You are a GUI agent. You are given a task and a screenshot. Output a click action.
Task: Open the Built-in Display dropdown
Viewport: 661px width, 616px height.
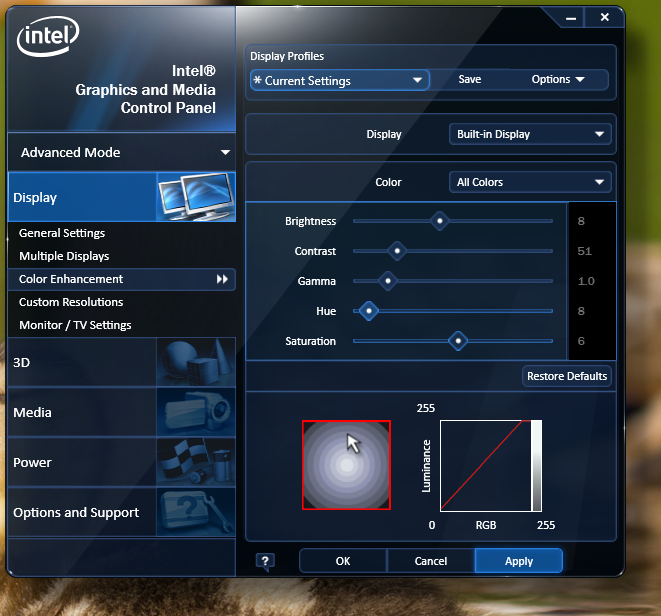(x=530, y=134)
